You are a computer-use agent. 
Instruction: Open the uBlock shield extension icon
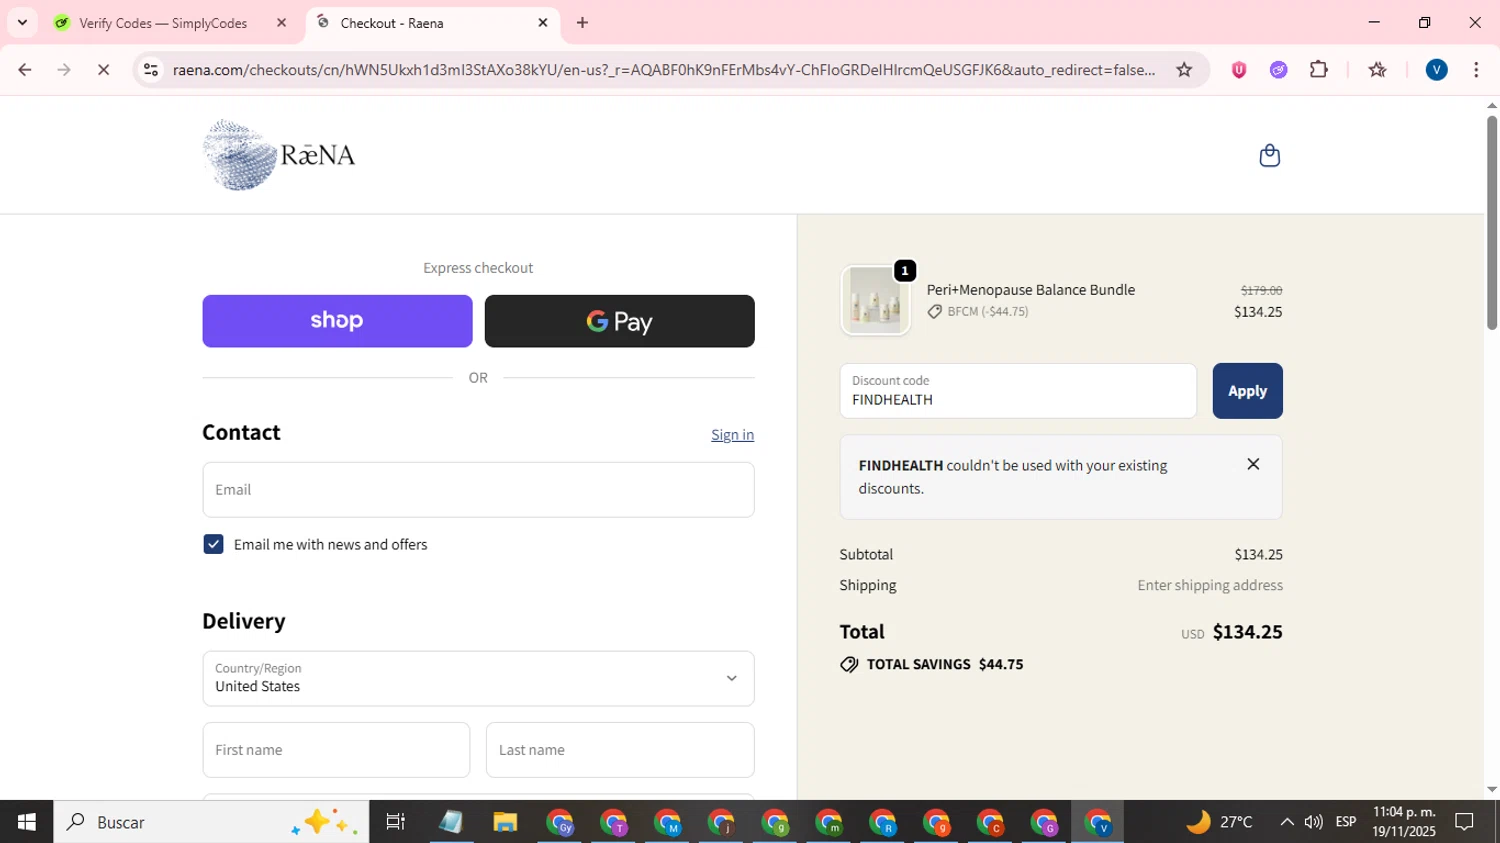pos(1239,70)
